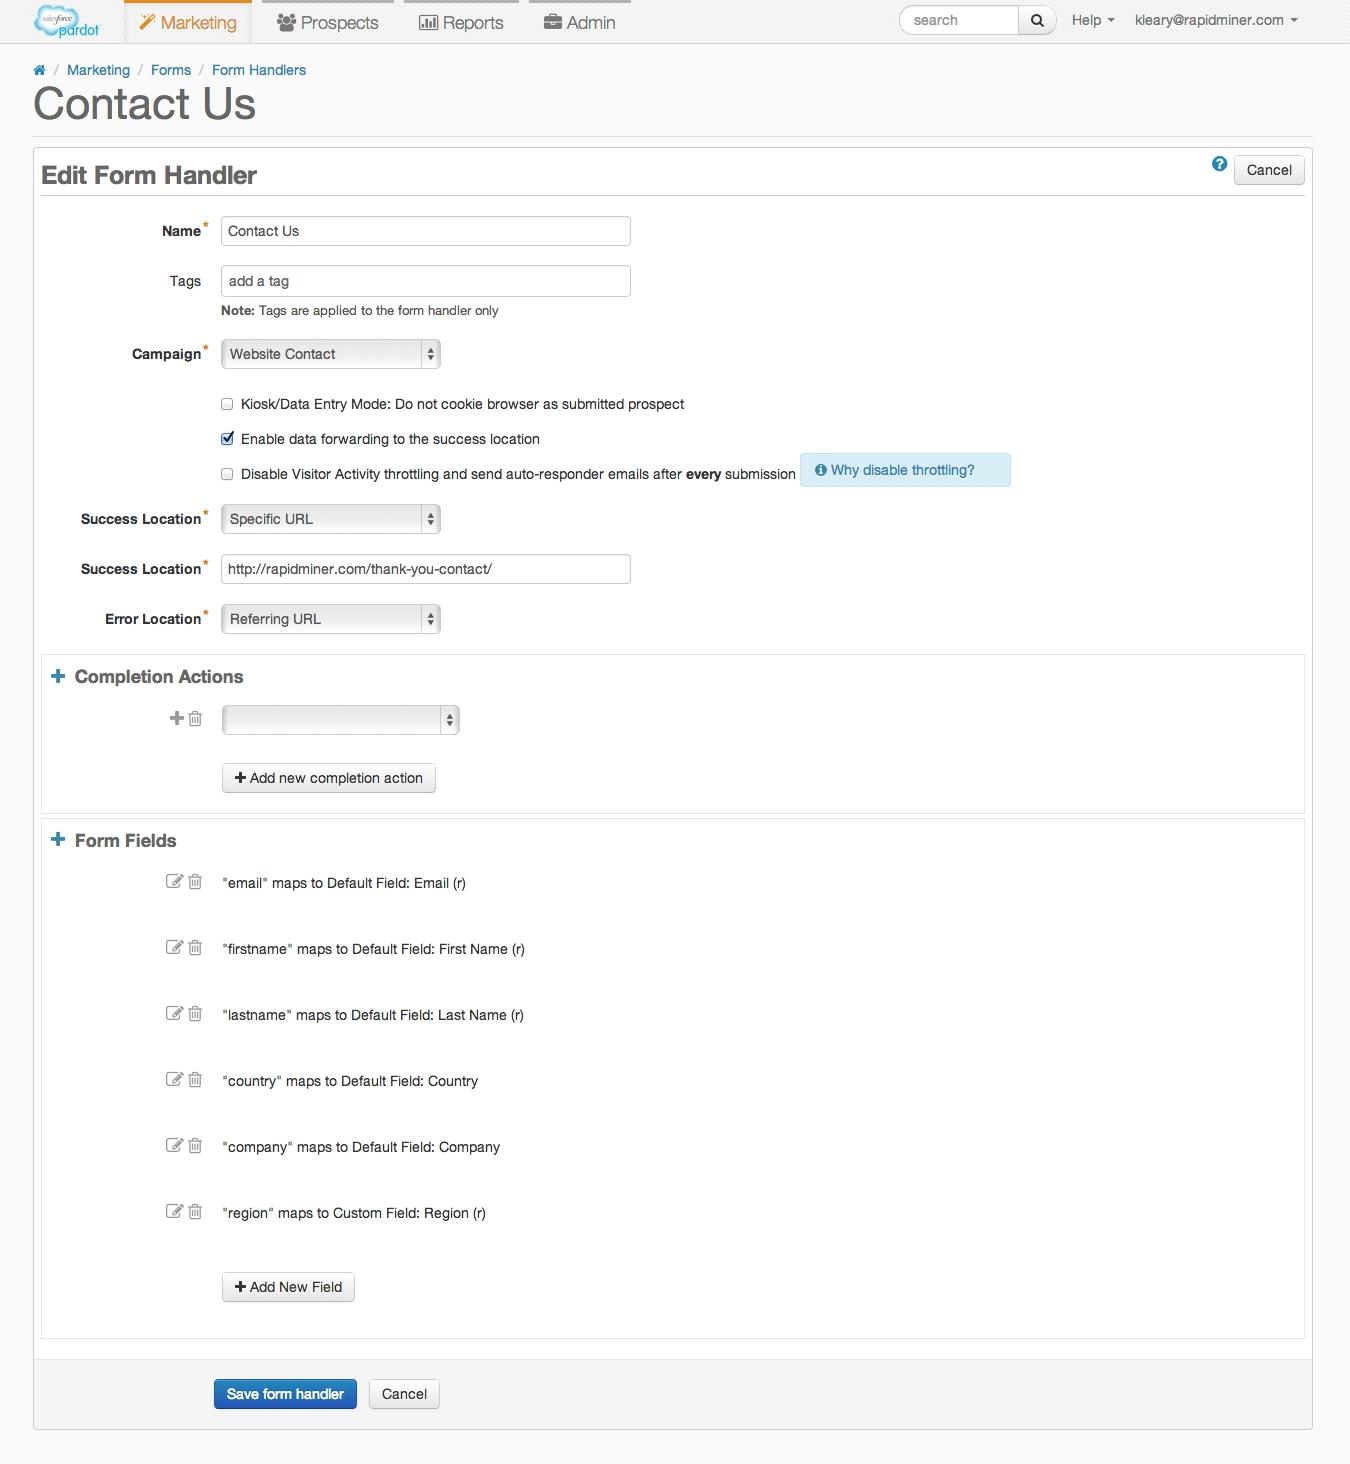
Task: Click the trash icon beside the completion action row
Action: (195, 718)
